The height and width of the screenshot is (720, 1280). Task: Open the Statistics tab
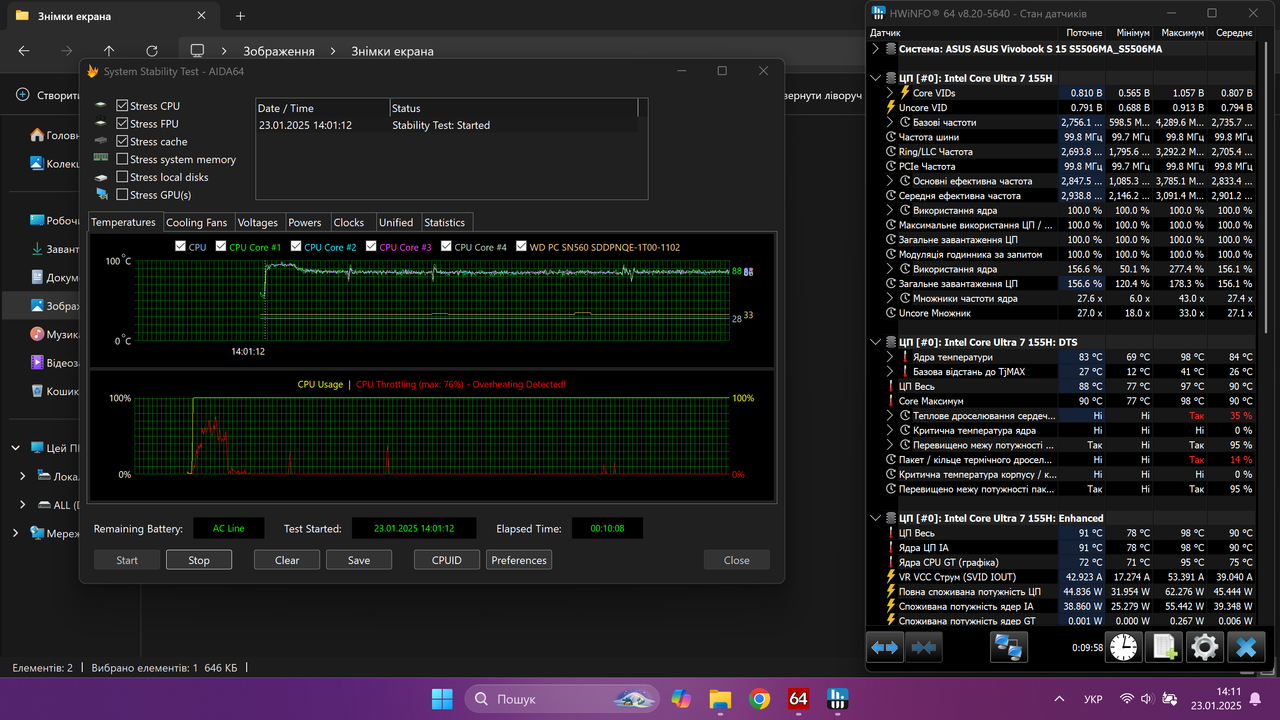tap(444, 222)
